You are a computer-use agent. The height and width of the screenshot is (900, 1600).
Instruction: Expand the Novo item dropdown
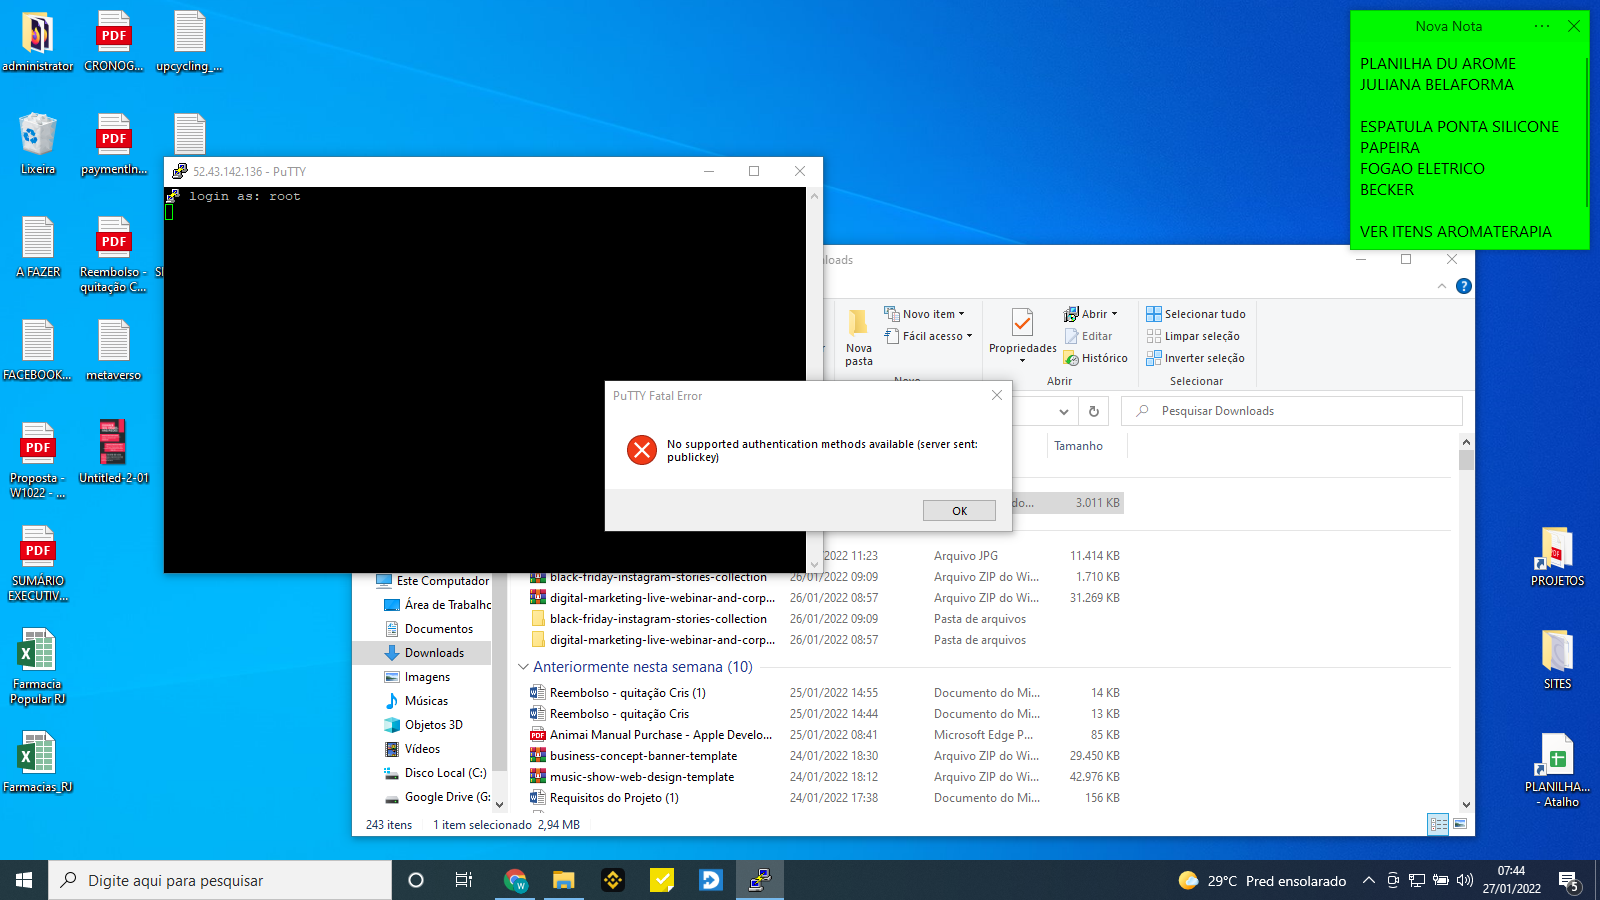(925, 314)
